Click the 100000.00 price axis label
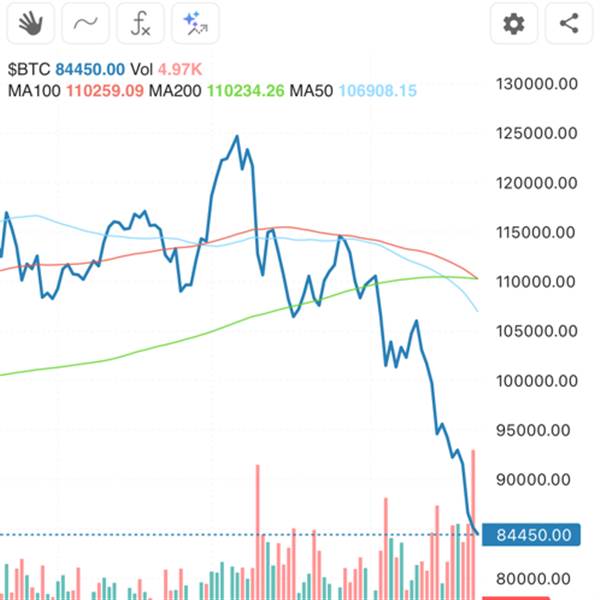This screenshot has height=600, width=600. point(536,381)
